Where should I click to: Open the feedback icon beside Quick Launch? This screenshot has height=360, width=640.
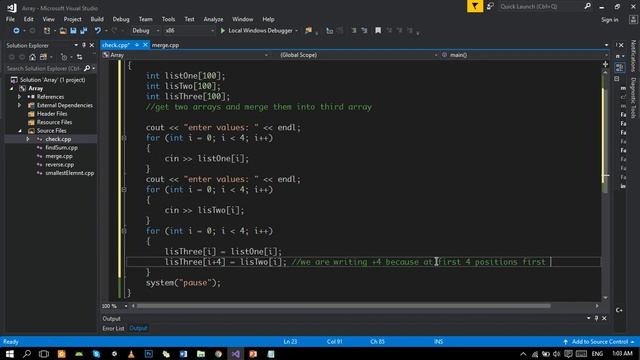(x=490, y=6)
